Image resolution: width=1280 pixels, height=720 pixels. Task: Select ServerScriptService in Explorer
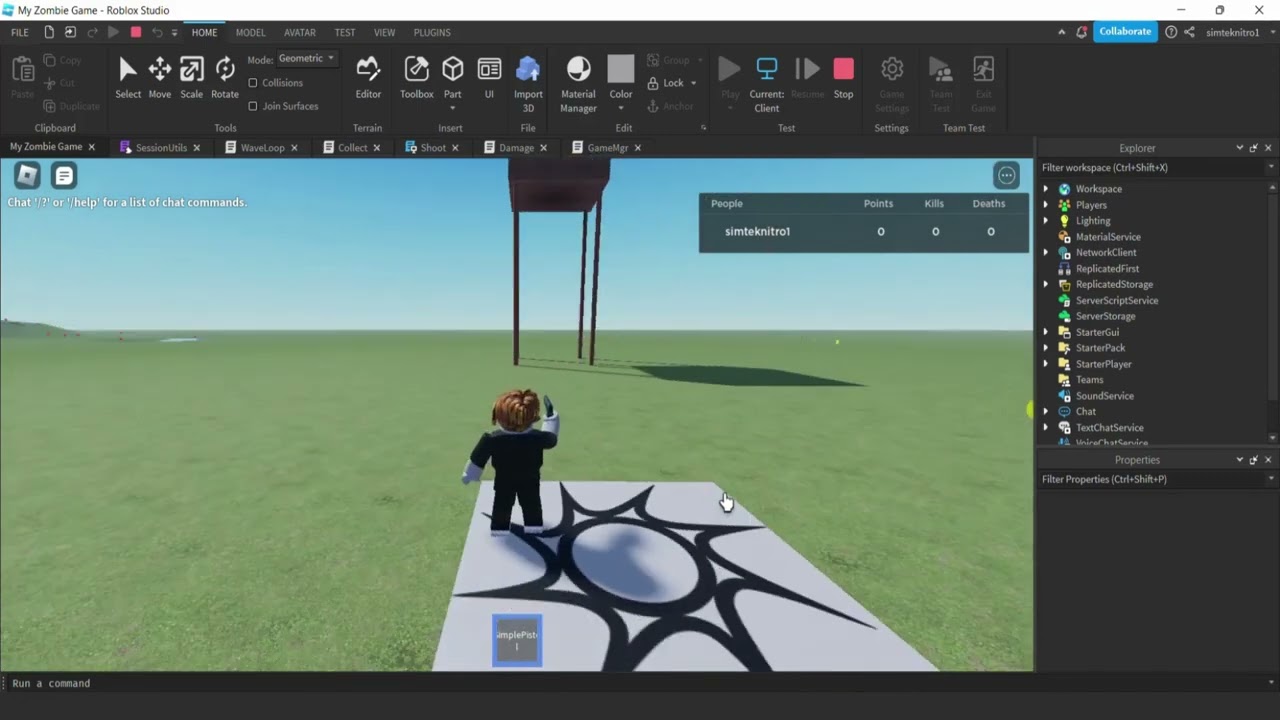tap(1117, 301)
